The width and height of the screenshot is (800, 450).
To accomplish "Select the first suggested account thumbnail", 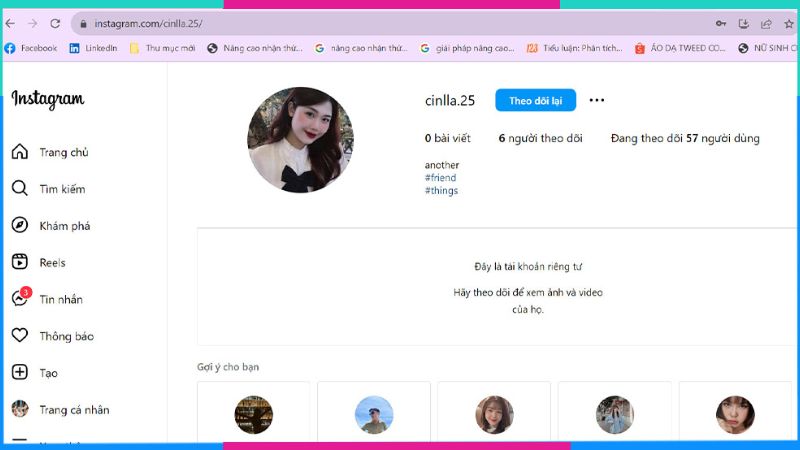I will (253, 414).
